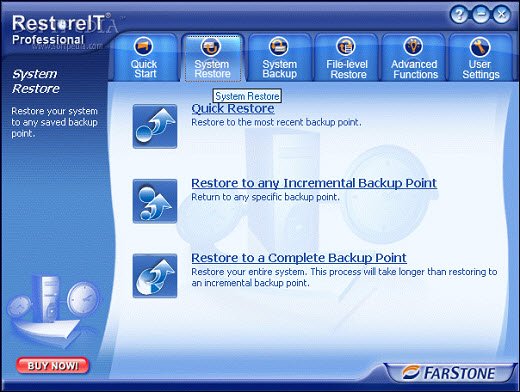Close the RestoreIT window
The image size is (520, 392).
point(502,15)
